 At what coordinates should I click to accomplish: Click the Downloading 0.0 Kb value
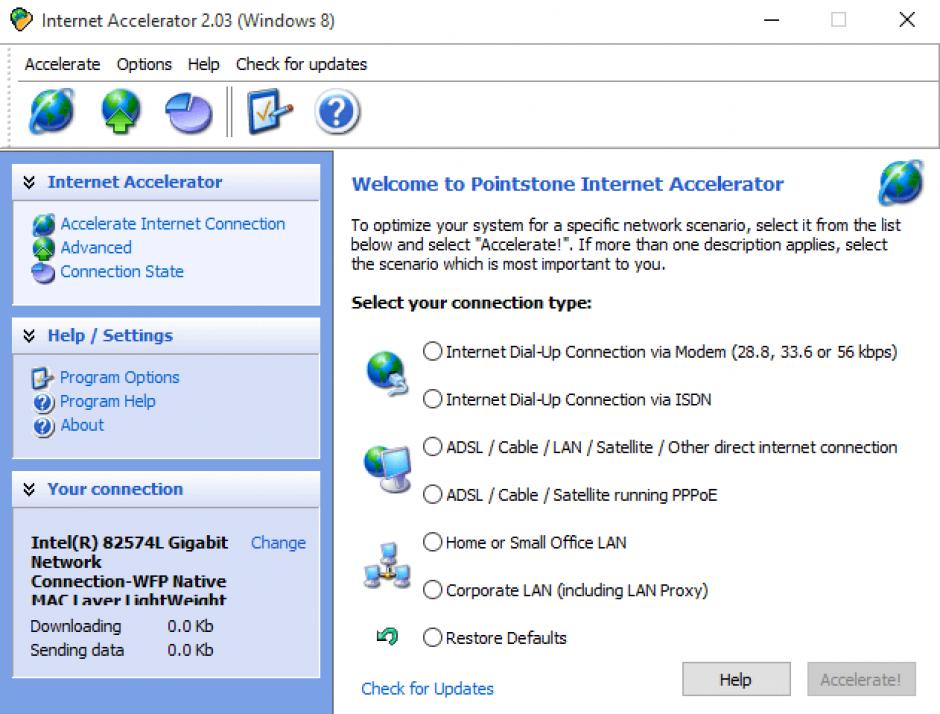click(x=190, y=626)
